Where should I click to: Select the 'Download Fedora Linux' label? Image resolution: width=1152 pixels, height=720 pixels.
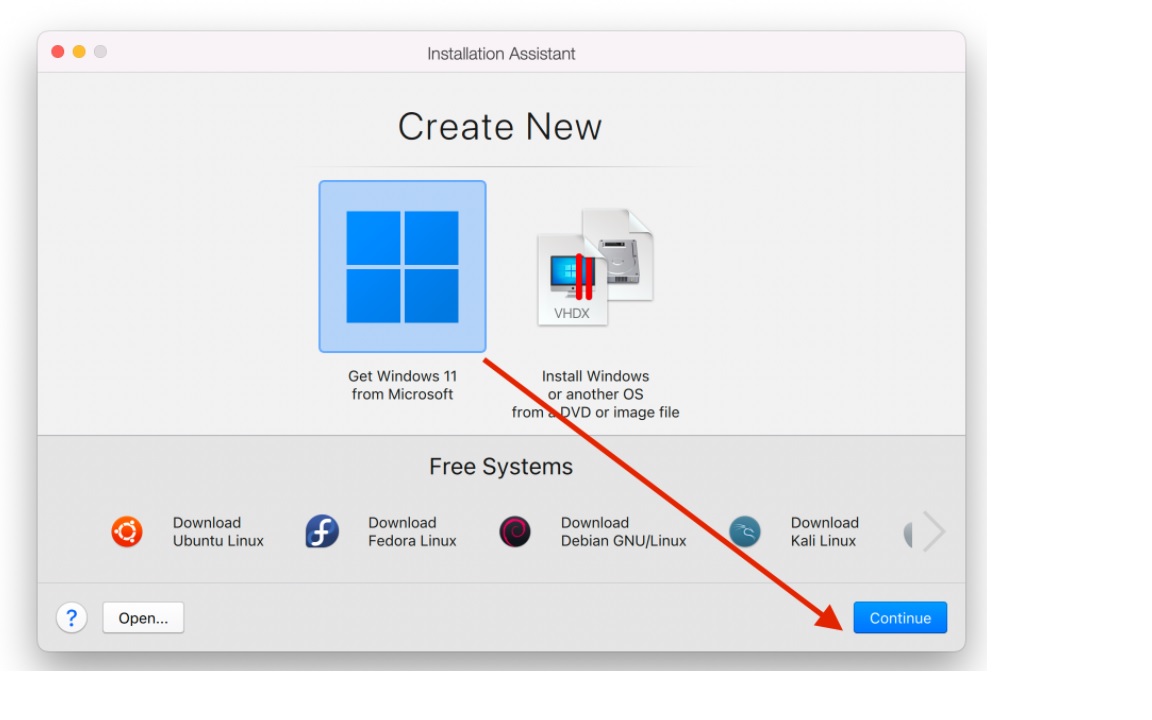tap(411, 532)
